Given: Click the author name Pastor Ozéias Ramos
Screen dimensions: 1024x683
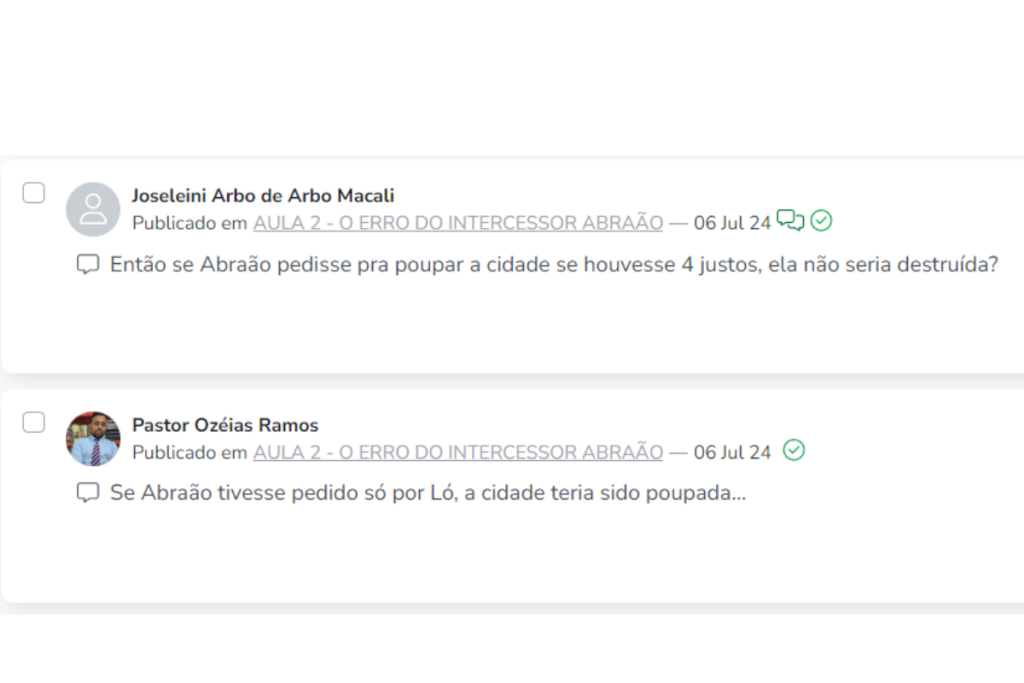Looking at the screenshot, I should pos(225,425).
